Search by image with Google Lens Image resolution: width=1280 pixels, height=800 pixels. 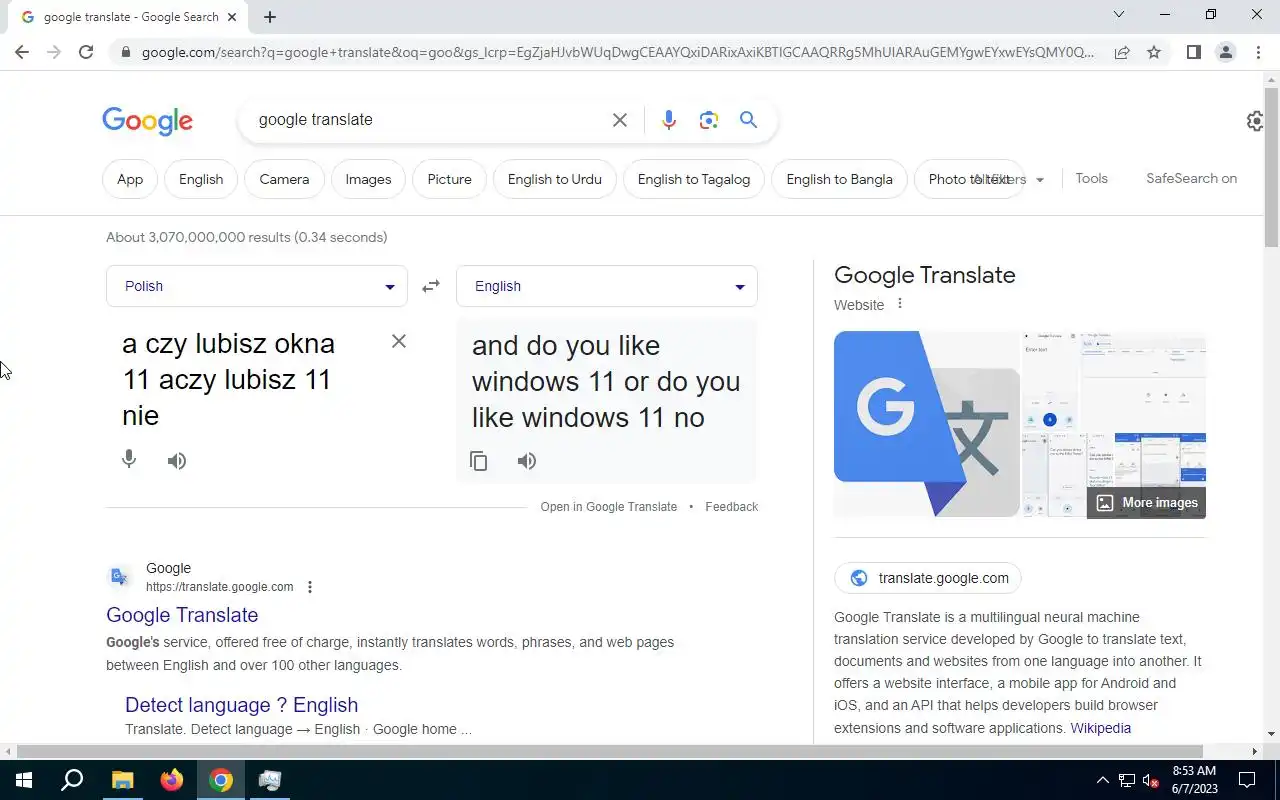pyautogui.click(x=709, y=120)
